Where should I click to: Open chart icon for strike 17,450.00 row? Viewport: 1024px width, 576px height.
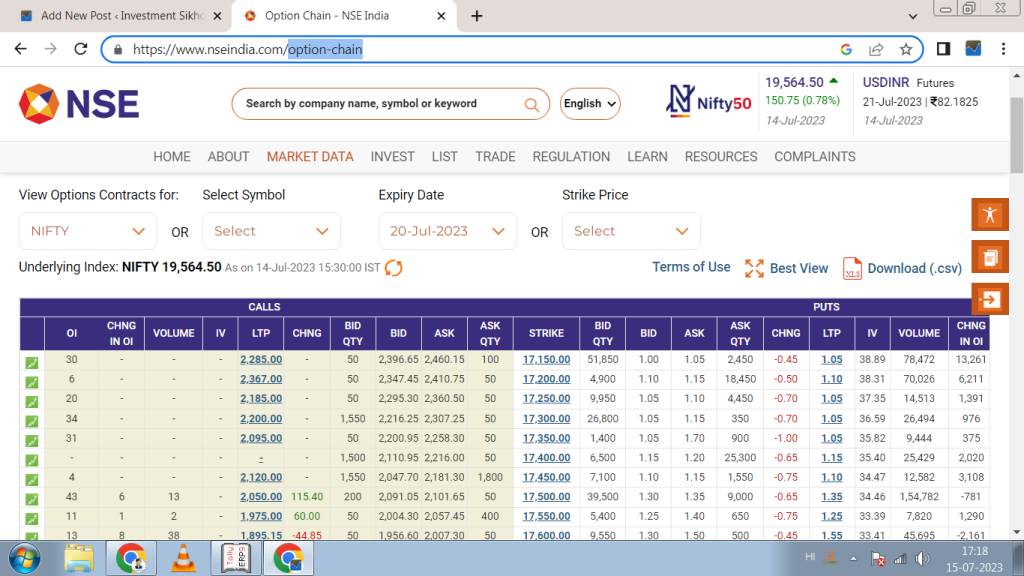31,480
